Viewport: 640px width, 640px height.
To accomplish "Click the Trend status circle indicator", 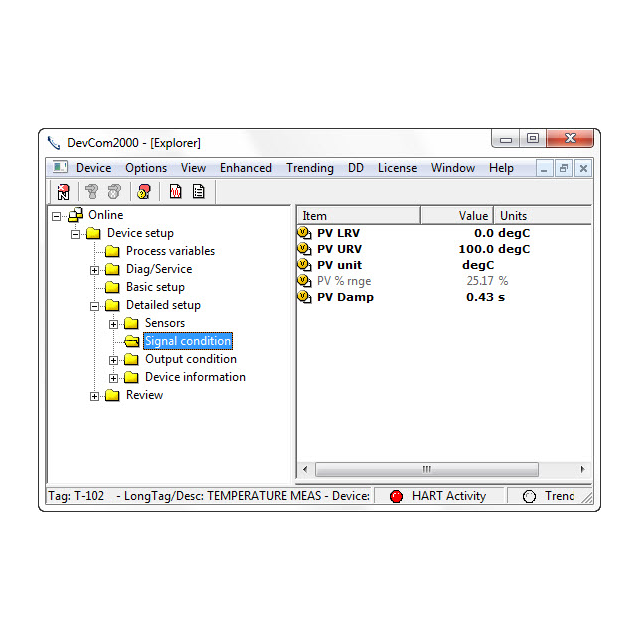I will click(x=529, y=496).
